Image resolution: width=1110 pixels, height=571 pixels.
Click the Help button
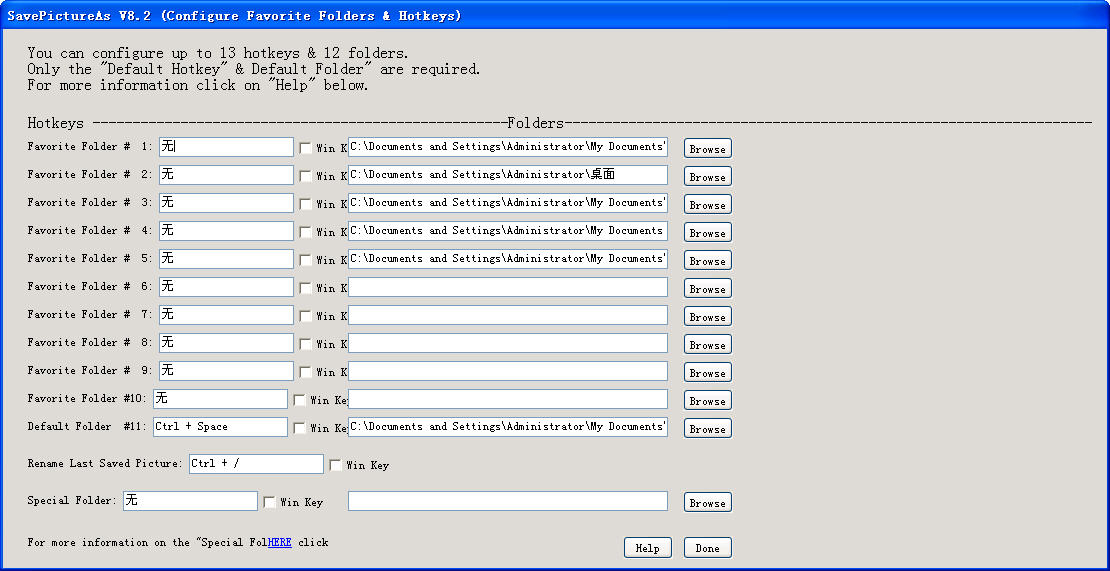pyautogui.click(x=647, y=548)
